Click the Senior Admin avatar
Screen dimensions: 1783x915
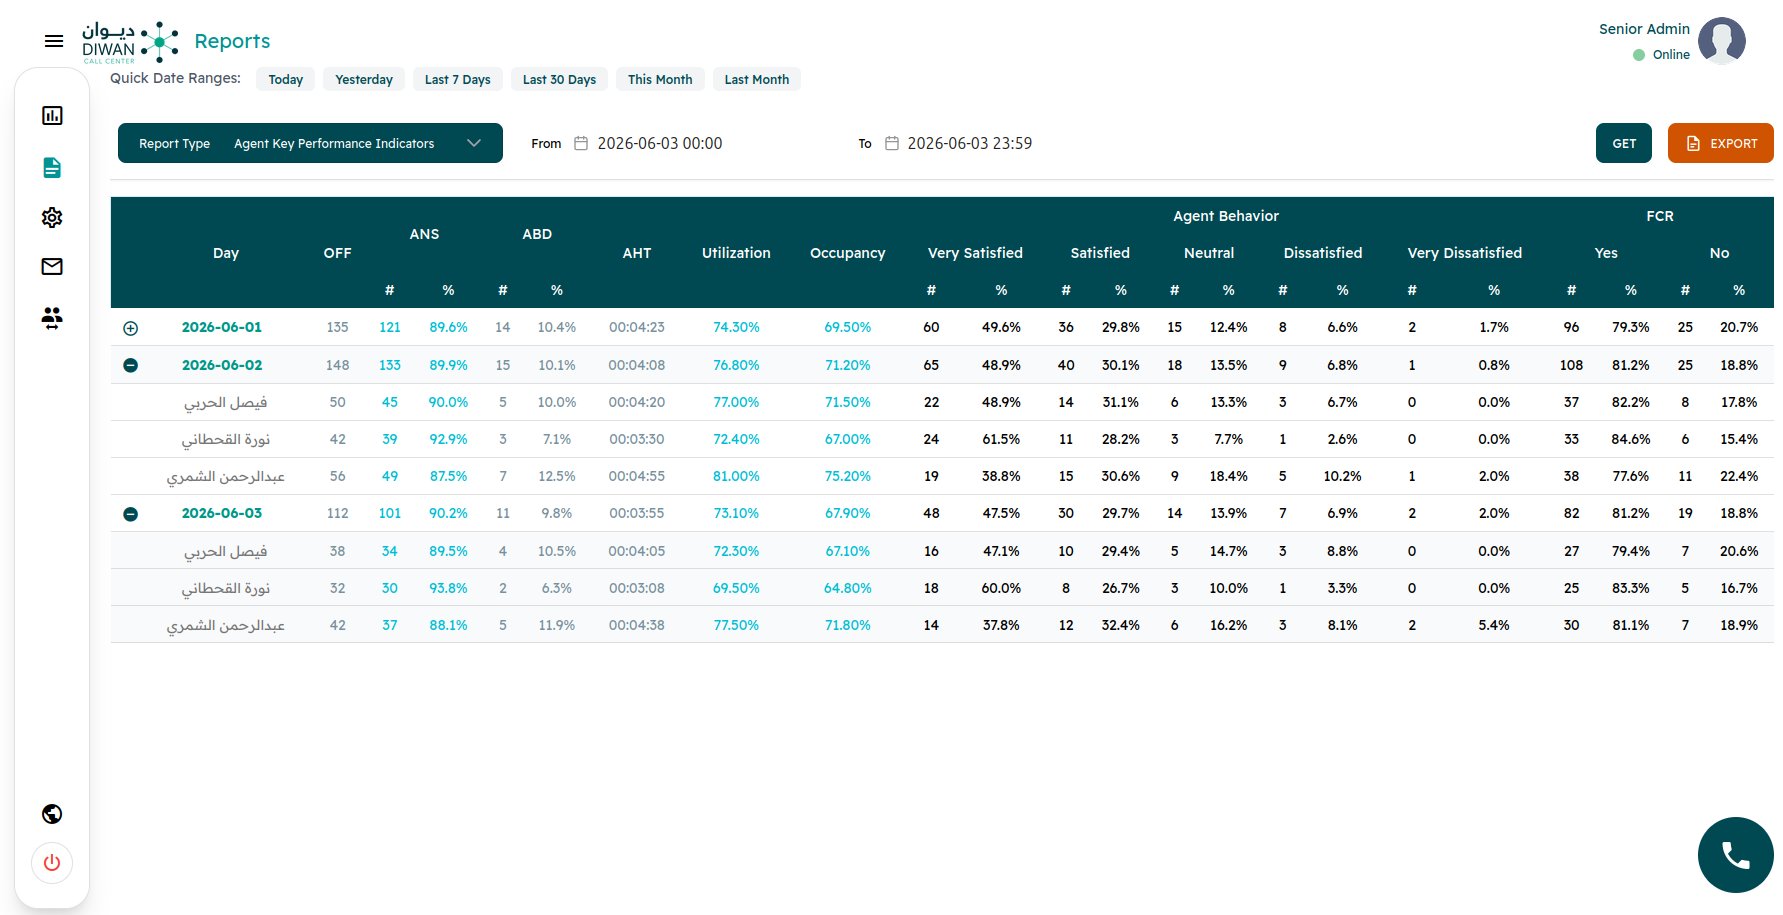tap(1722, 41)
